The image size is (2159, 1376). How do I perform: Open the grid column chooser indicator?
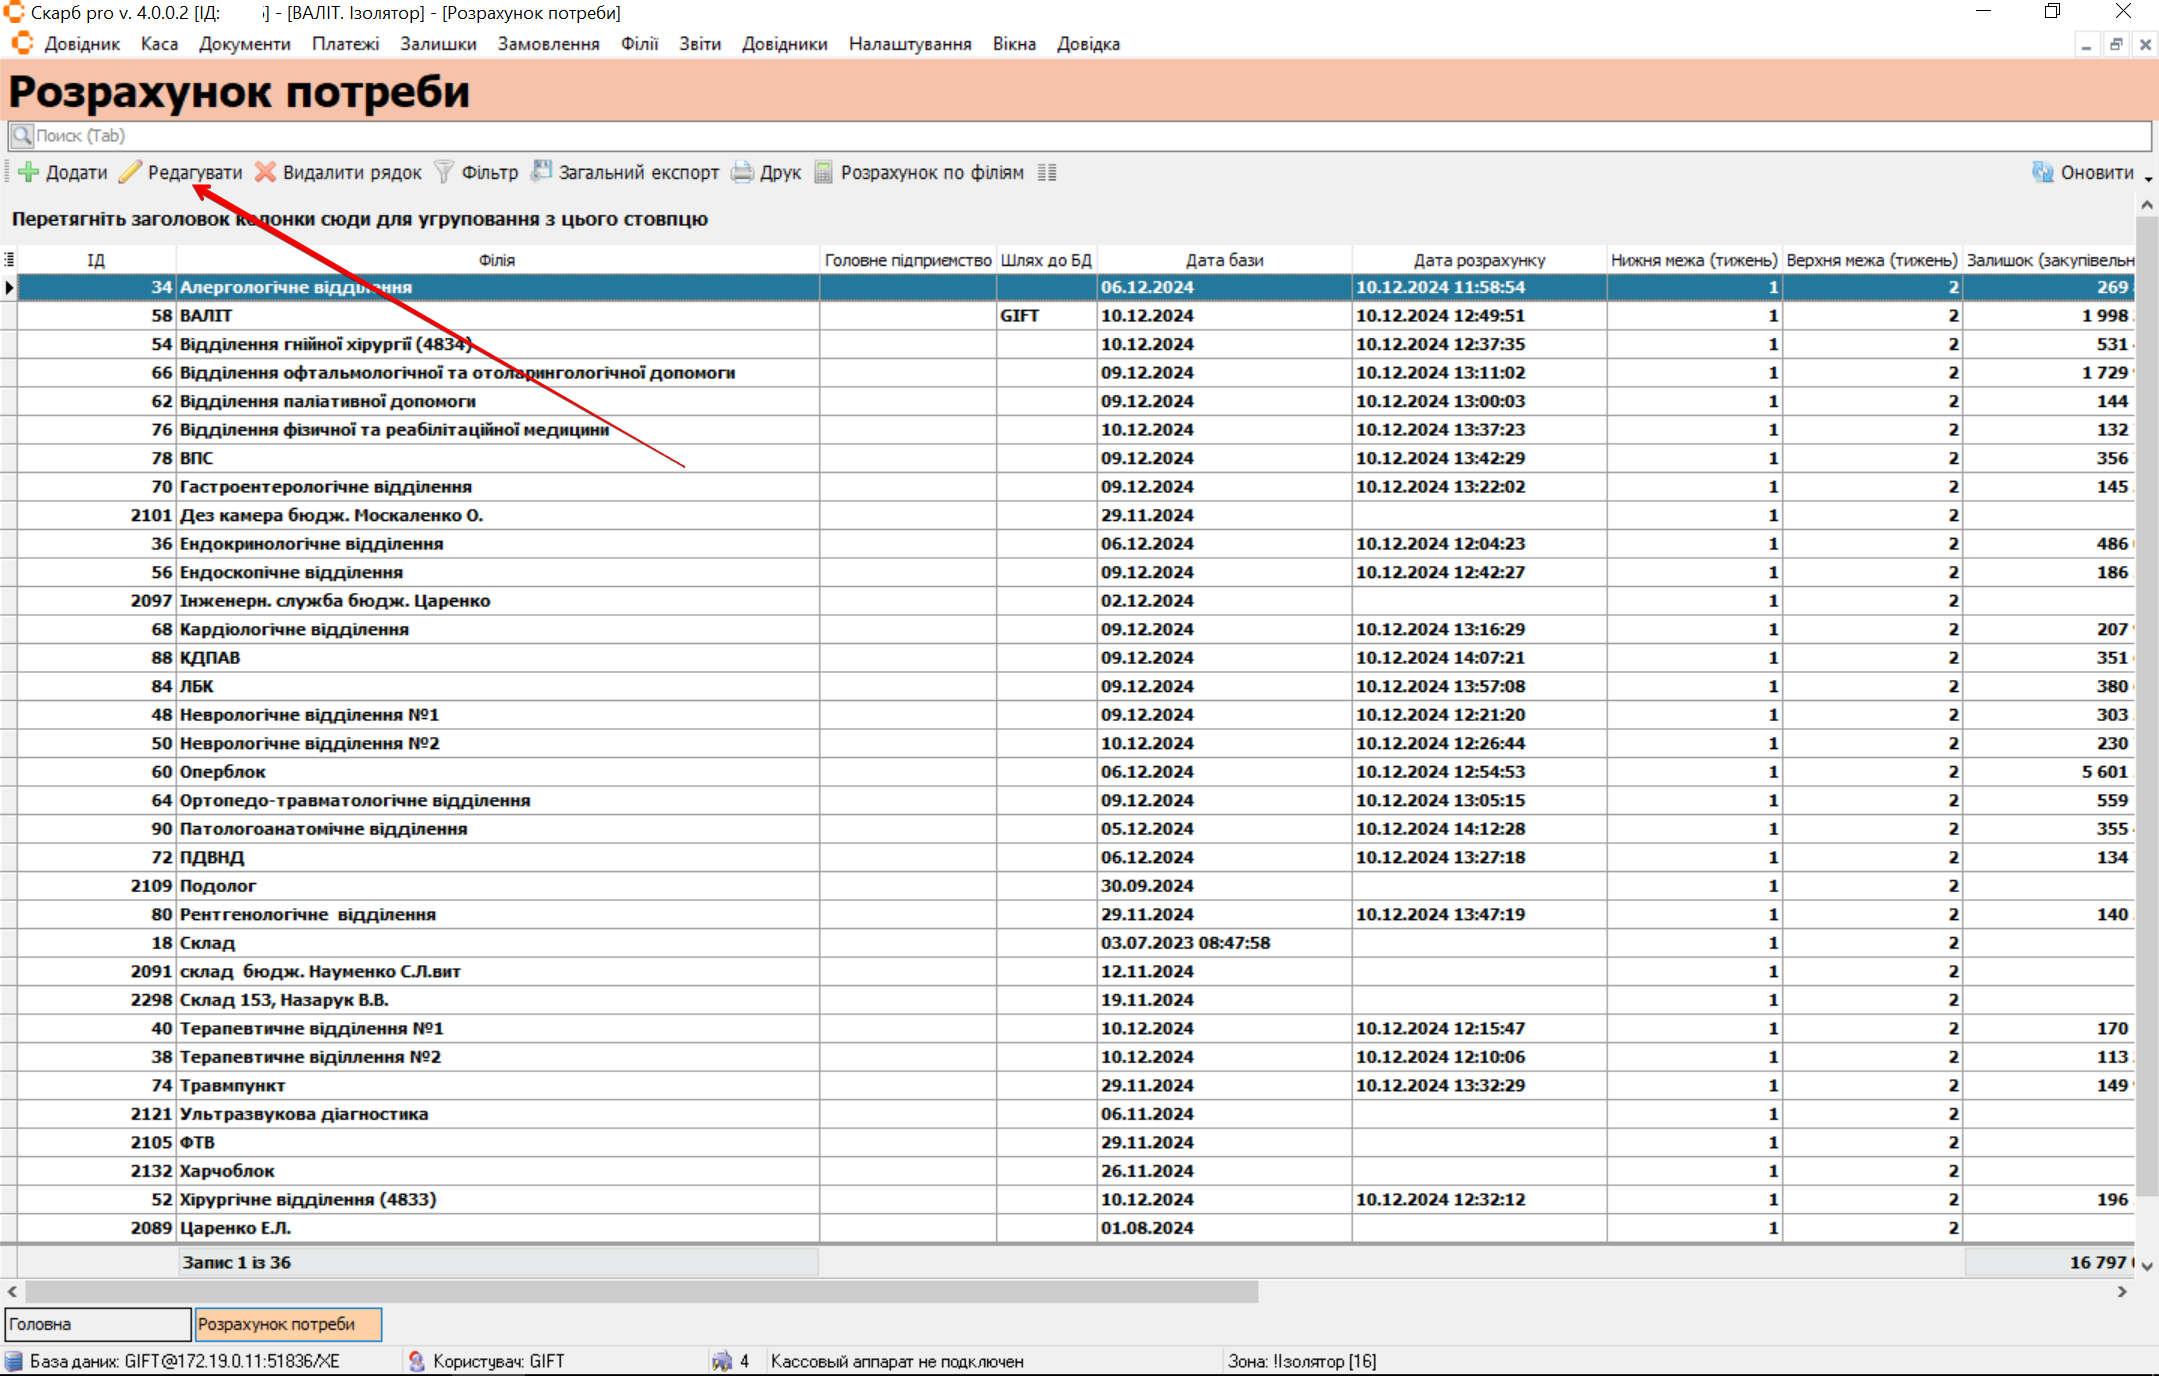click(x=9, y=260)
